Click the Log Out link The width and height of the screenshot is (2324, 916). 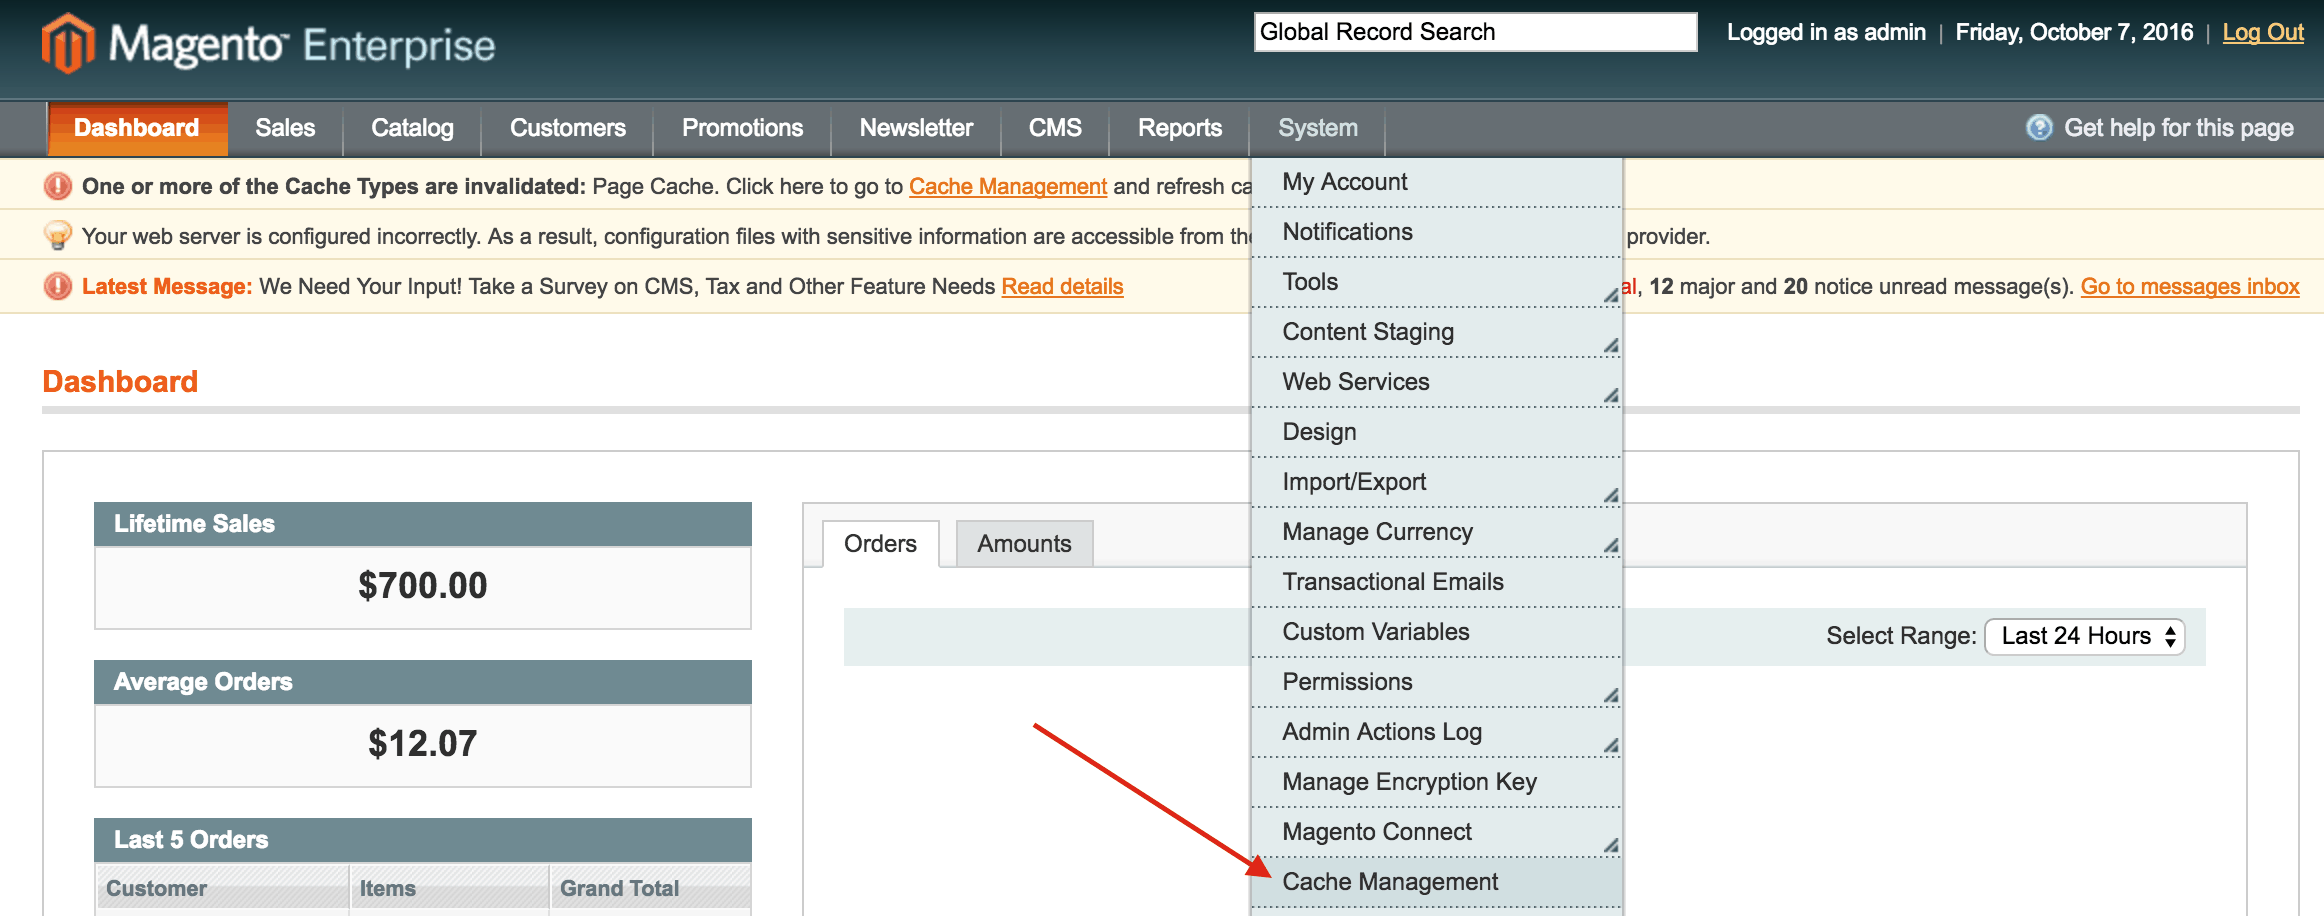[x=2261, y=31]
